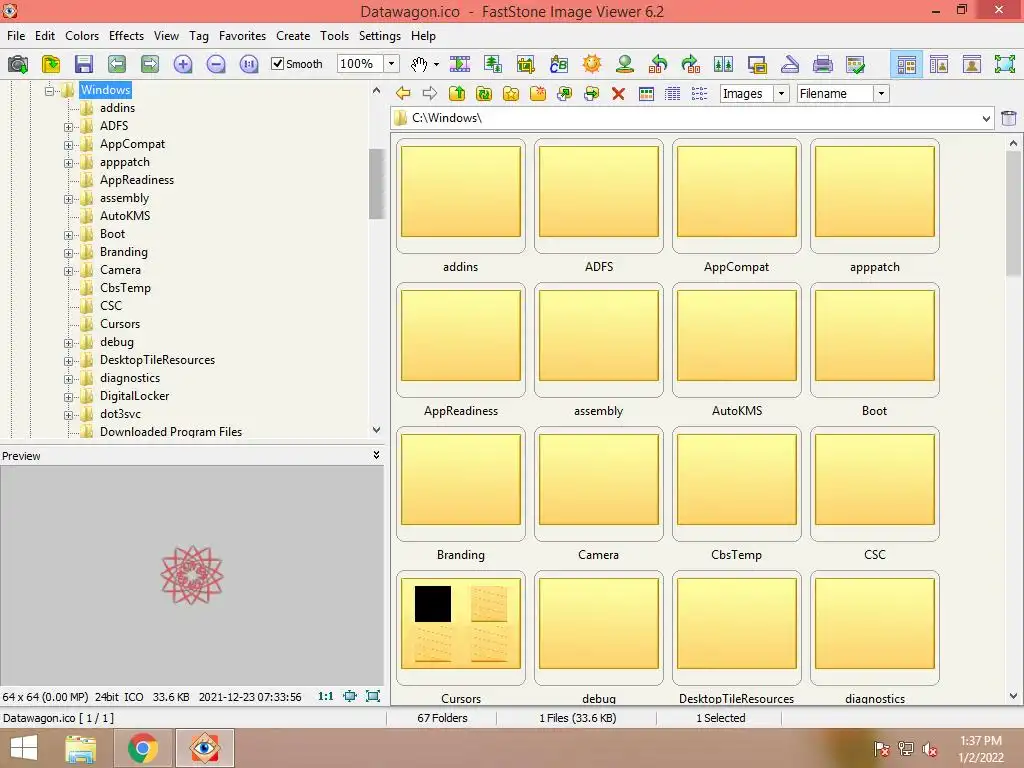The width and height of the screenshot is (1024, 768).
Task: Go up one folder level
Action: (x=457, y=93)
